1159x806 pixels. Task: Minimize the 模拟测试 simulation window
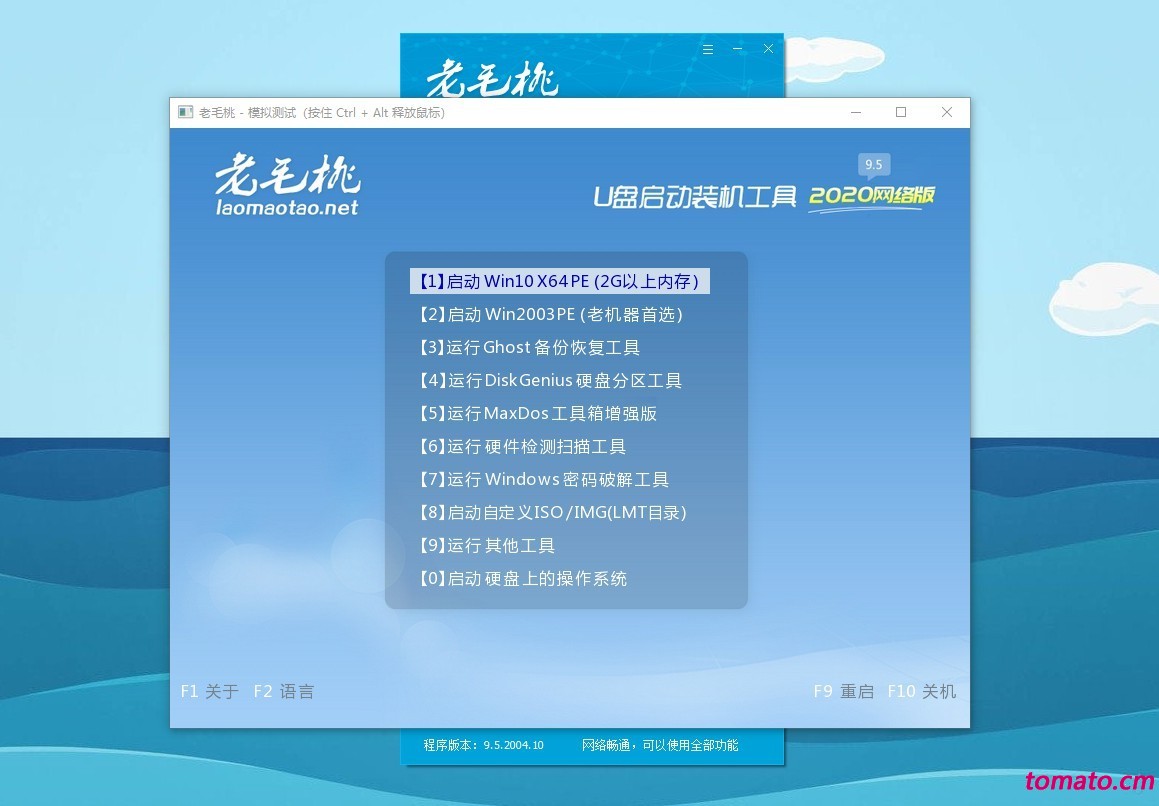pyautogui.click(x=856, y=112)
